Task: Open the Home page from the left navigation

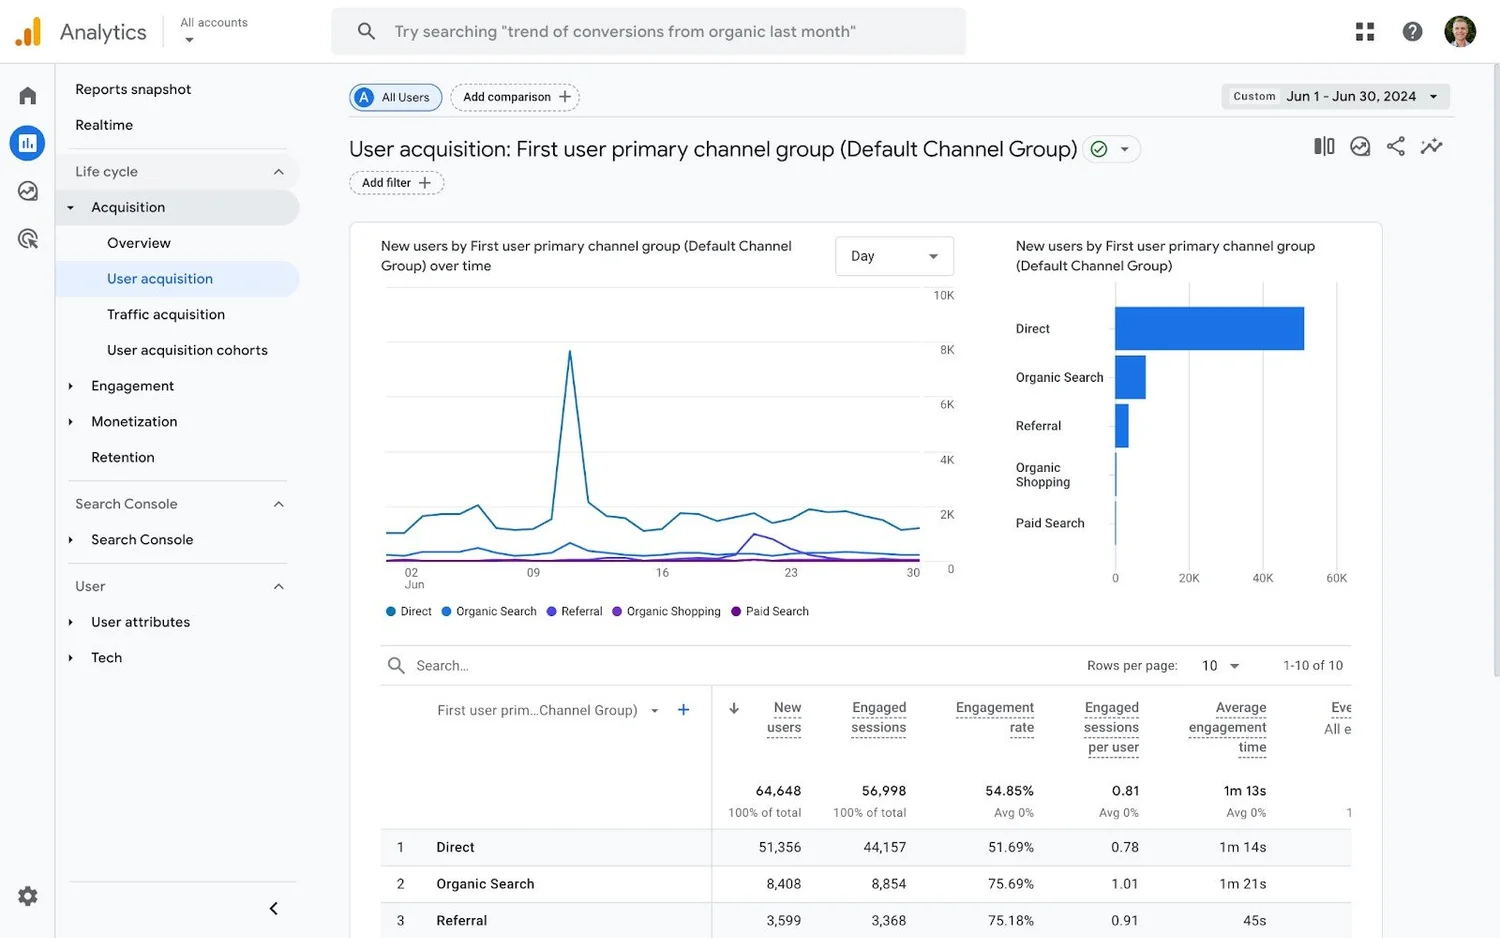Action: (x=27, y=95)
